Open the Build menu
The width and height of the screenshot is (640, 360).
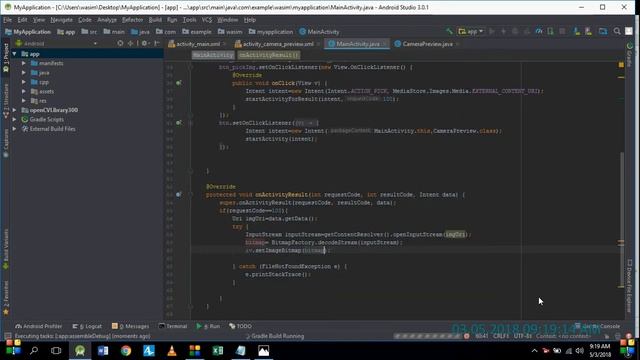(x=155, y=20)
